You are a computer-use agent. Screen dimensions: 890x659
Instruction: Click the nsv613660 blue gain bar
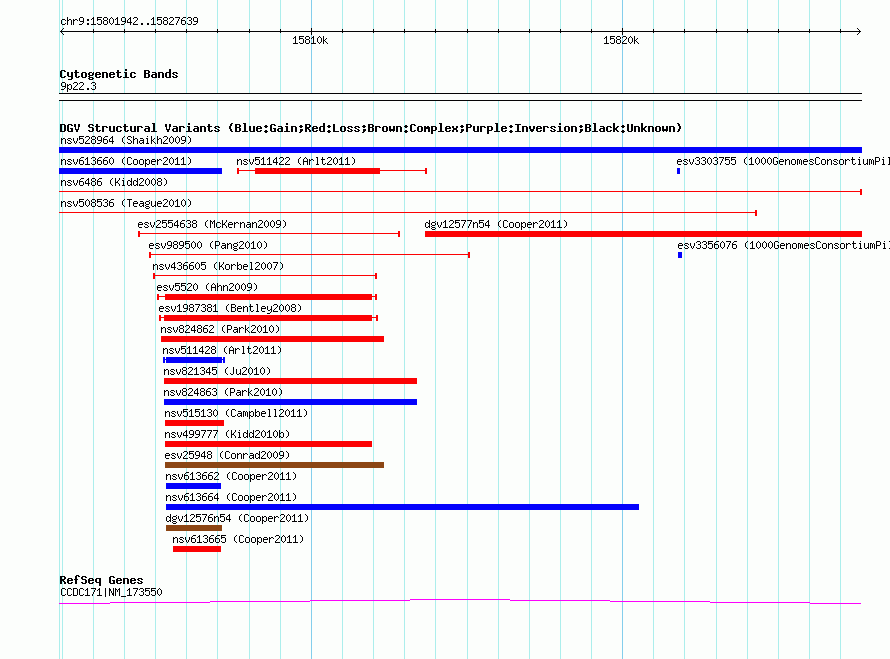(x=141, y=171)
